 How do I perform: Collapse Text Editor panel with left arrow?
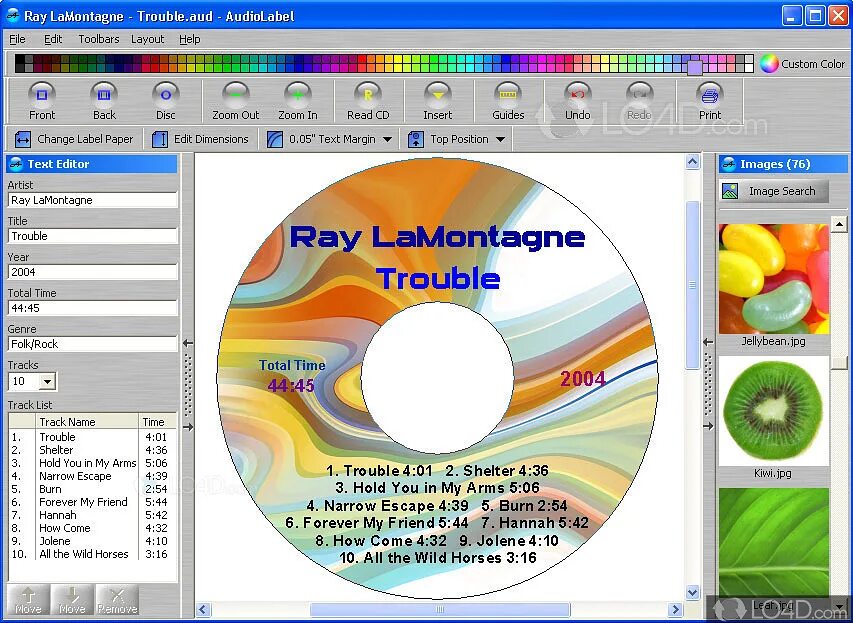point(188,343)
